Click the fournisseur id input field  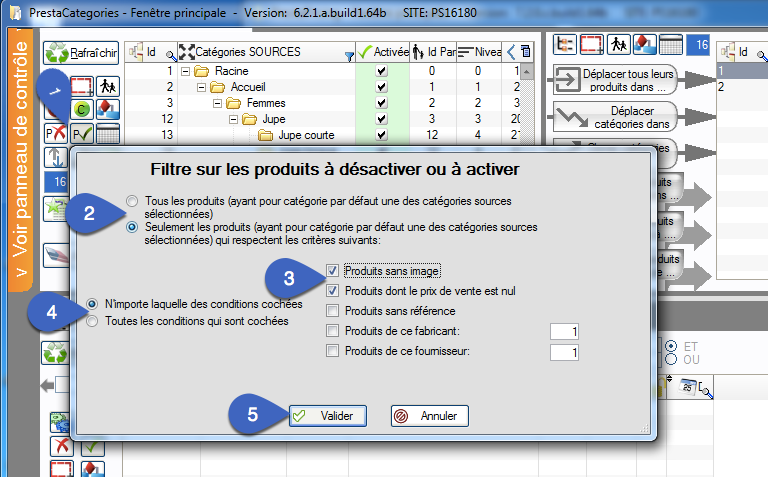pyautogui.click(x=564, y=352)
